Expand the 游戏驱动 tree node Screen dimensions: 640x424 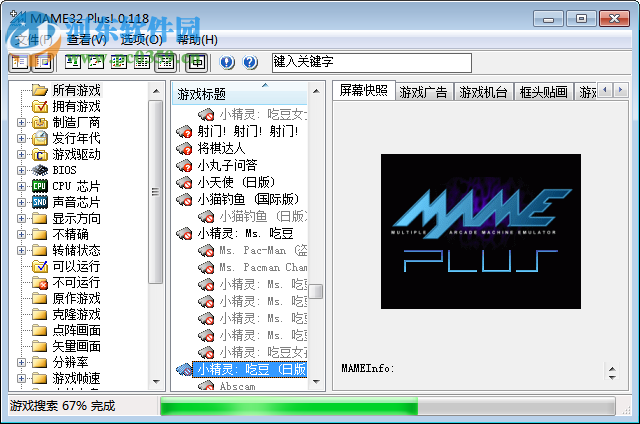click(x=22, y=154)
